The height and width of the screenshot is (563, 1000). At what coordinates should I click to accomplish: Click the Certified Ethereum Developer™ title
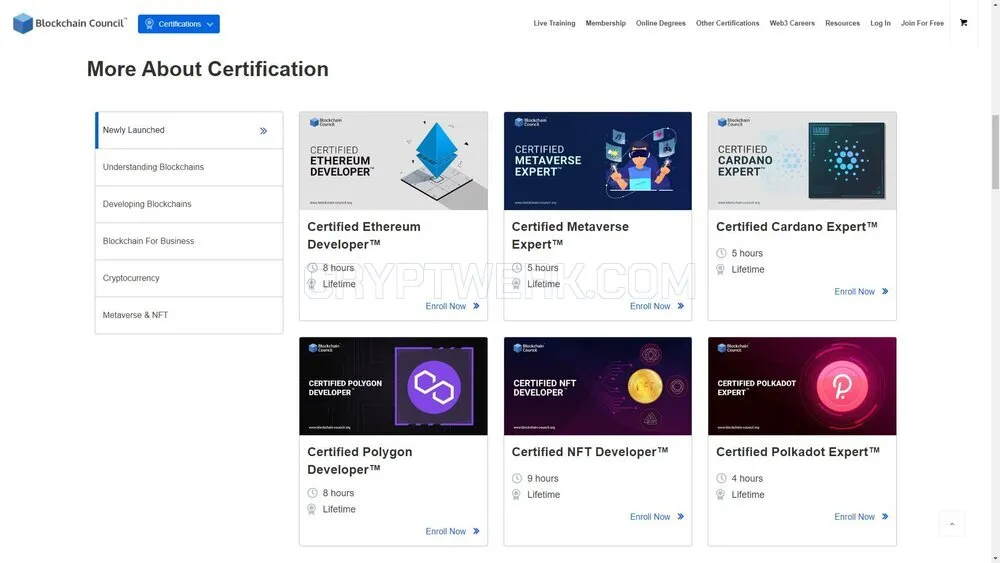[364, 235]
